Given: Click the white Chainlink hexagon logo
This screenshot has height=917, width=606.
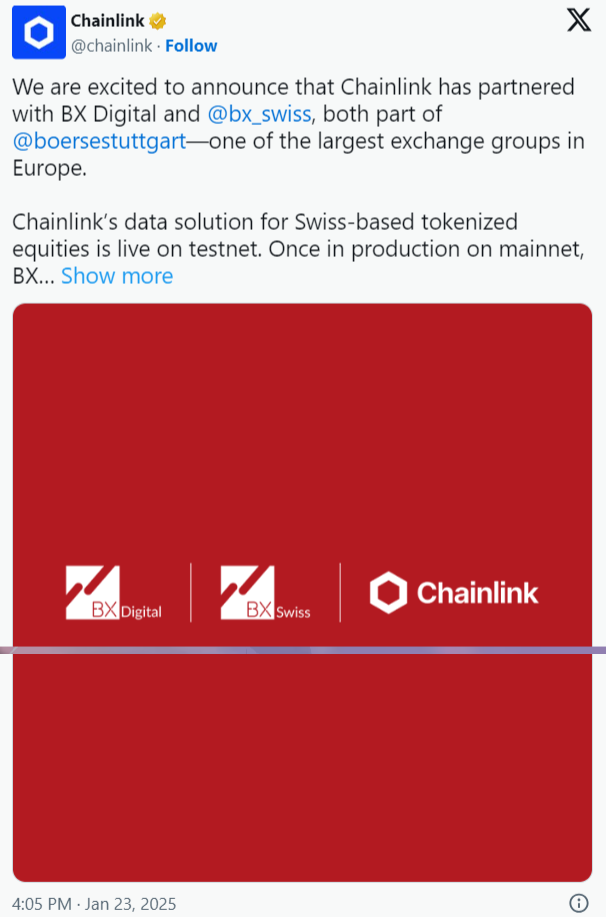Looking at the screenshot, I should (388, 592).
